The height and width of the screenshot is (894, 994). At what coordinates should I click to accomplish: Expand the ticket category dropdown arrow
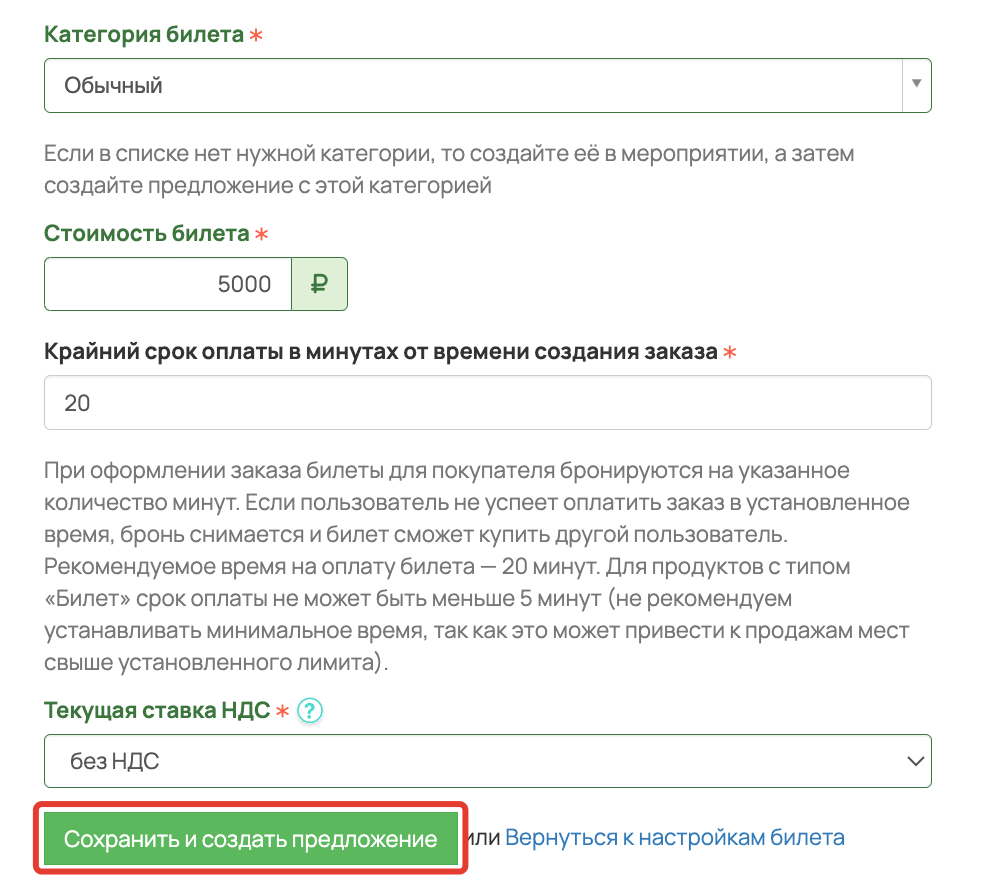[916, 84]
